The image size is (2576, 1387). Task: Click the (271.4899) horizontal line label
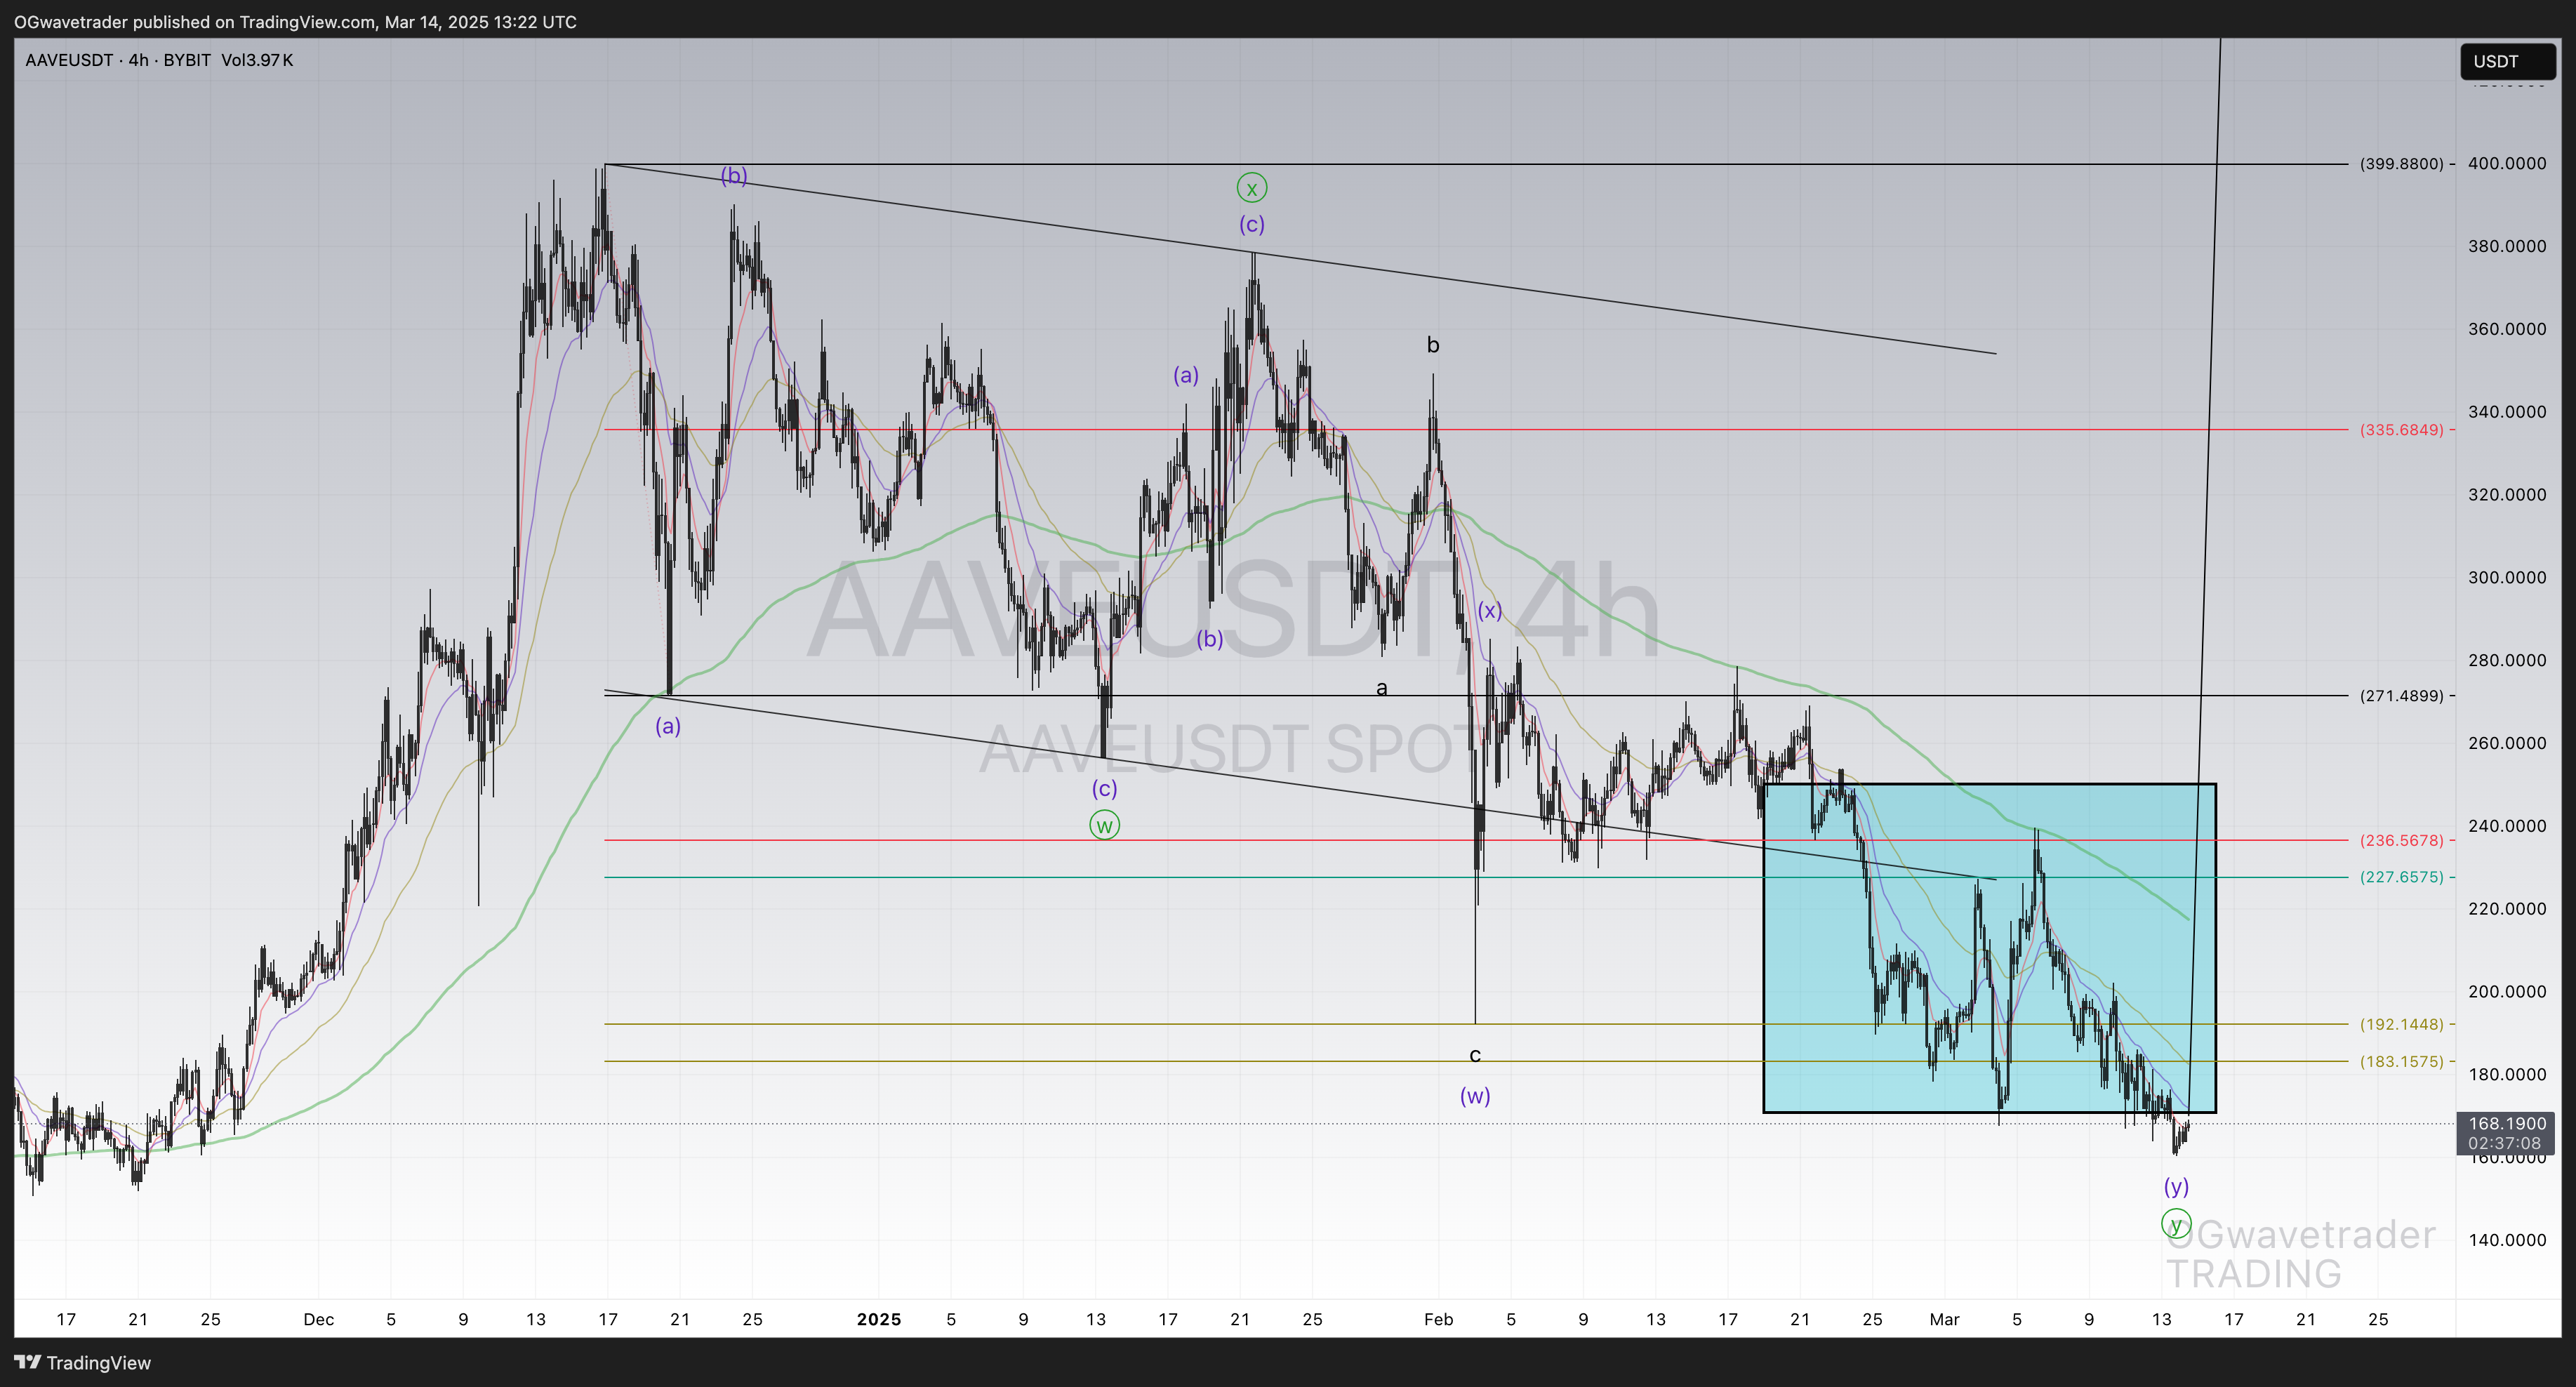2401,696
